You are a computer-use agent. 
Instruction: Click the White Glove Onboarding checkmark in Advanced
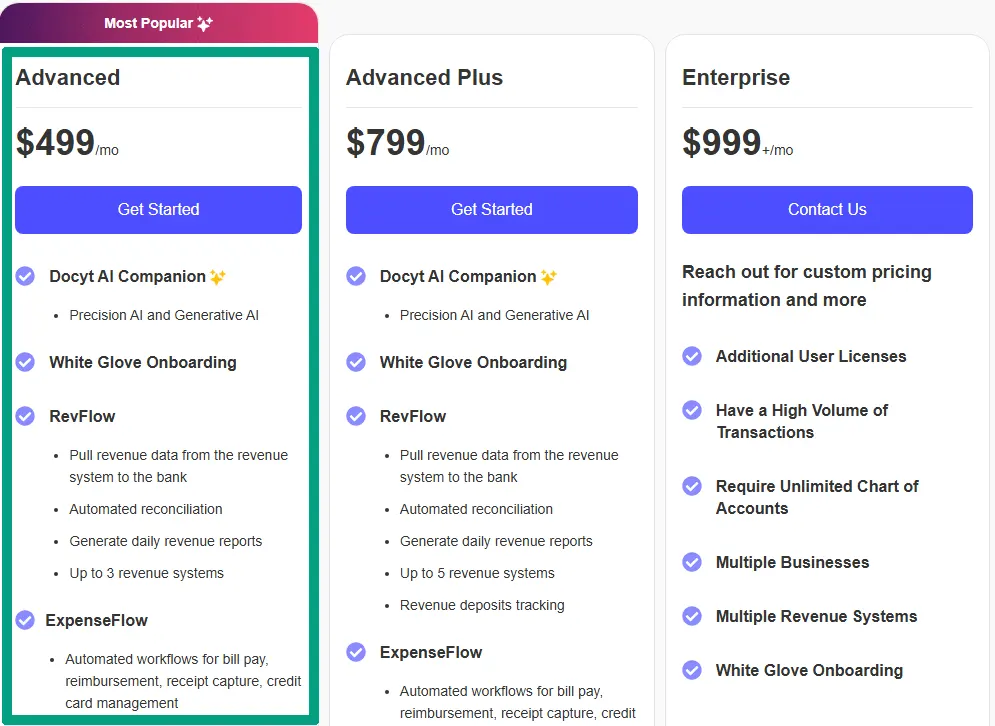click(x=24, y=362)
